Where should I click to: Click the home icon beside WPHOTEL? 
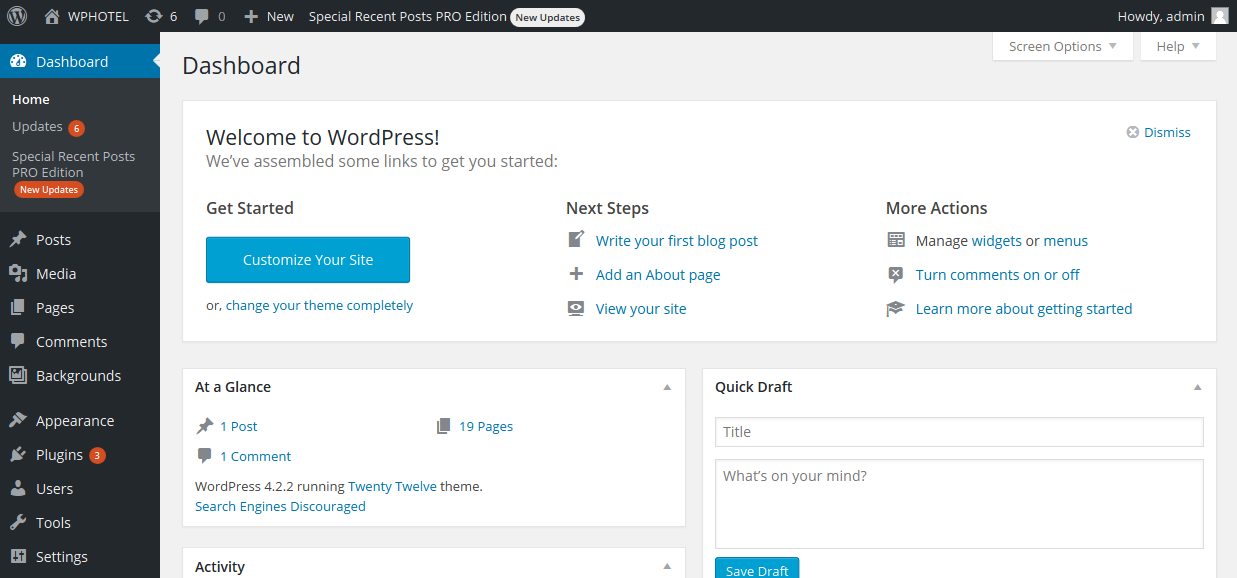click(x=52, y=16)
